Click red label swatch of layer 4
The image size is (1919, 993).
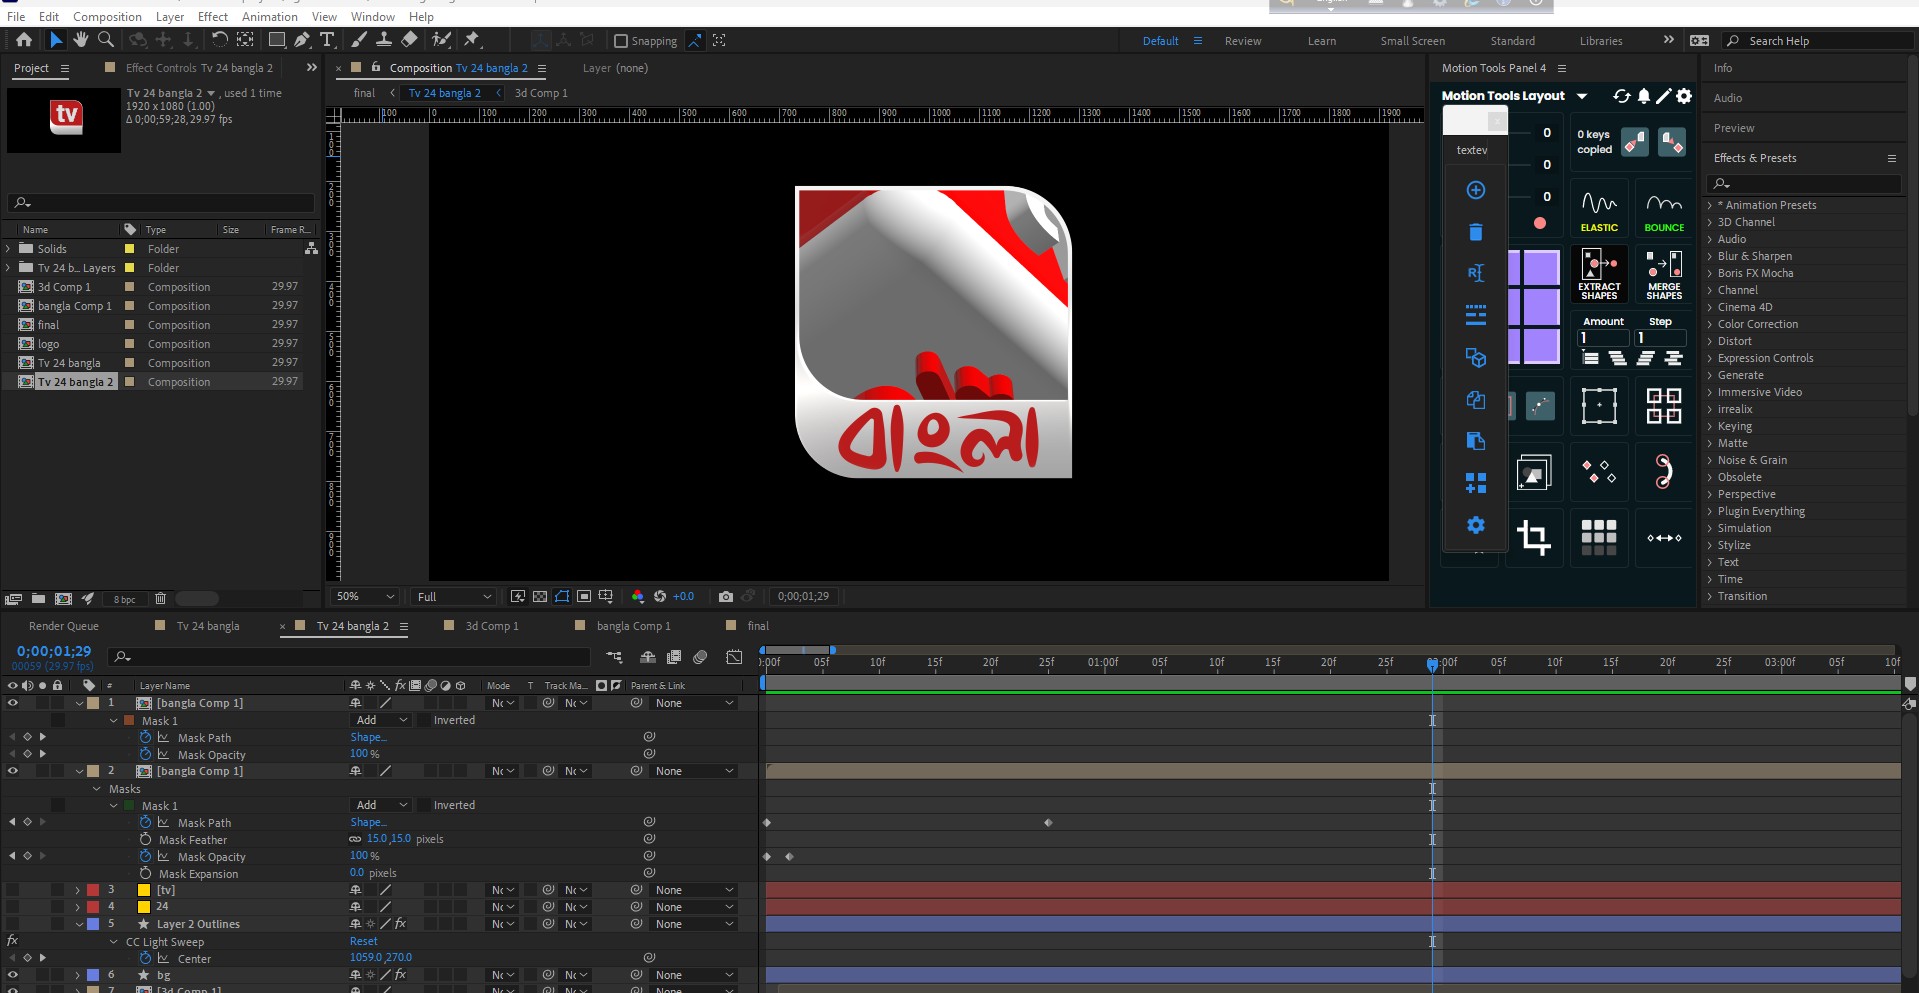point(93,907)
